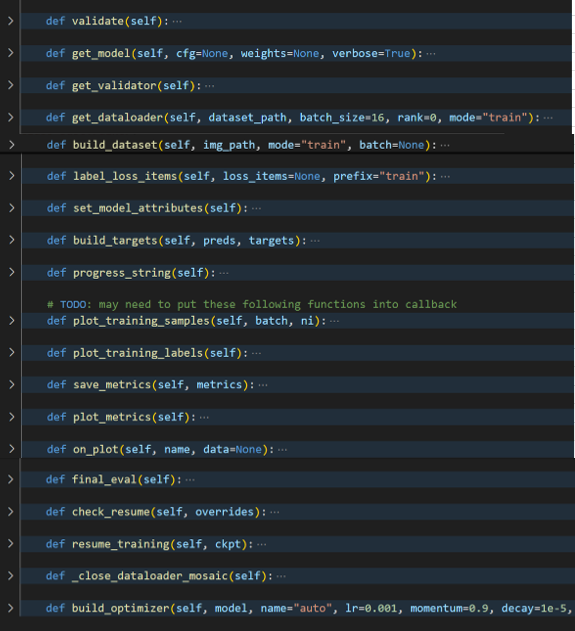Click the function name plot_training_samples
This screenshot has width=575, height=631.
[141, 321]
